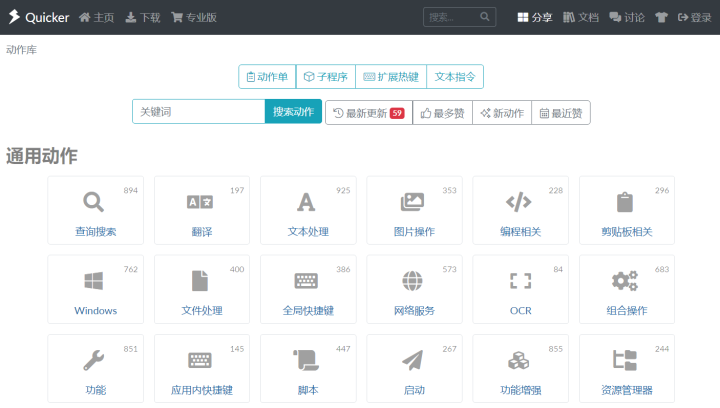Click the 启动 paper plane icon

click(x=412, y=360)
